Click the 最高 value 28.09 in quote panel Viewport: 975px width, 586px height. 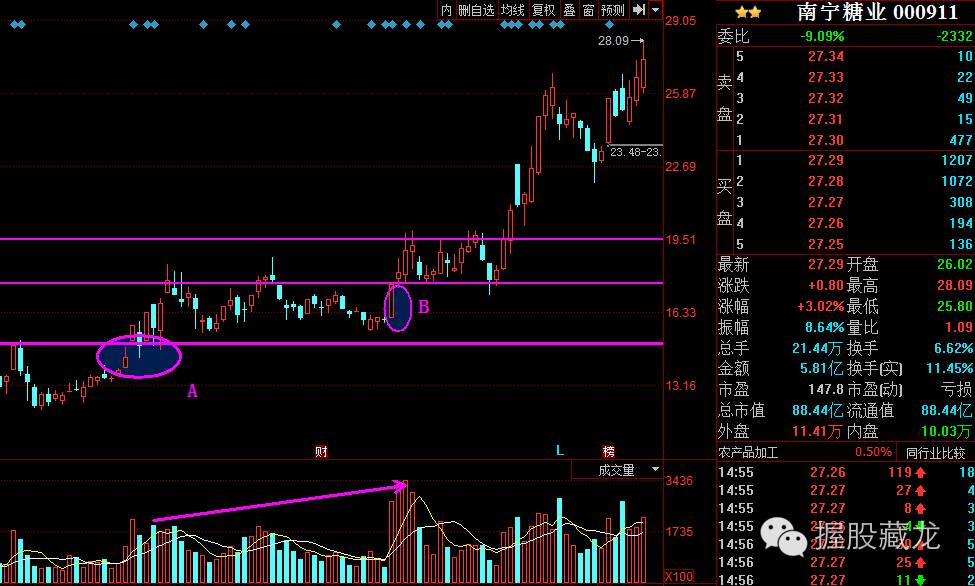tap(954, 286)
